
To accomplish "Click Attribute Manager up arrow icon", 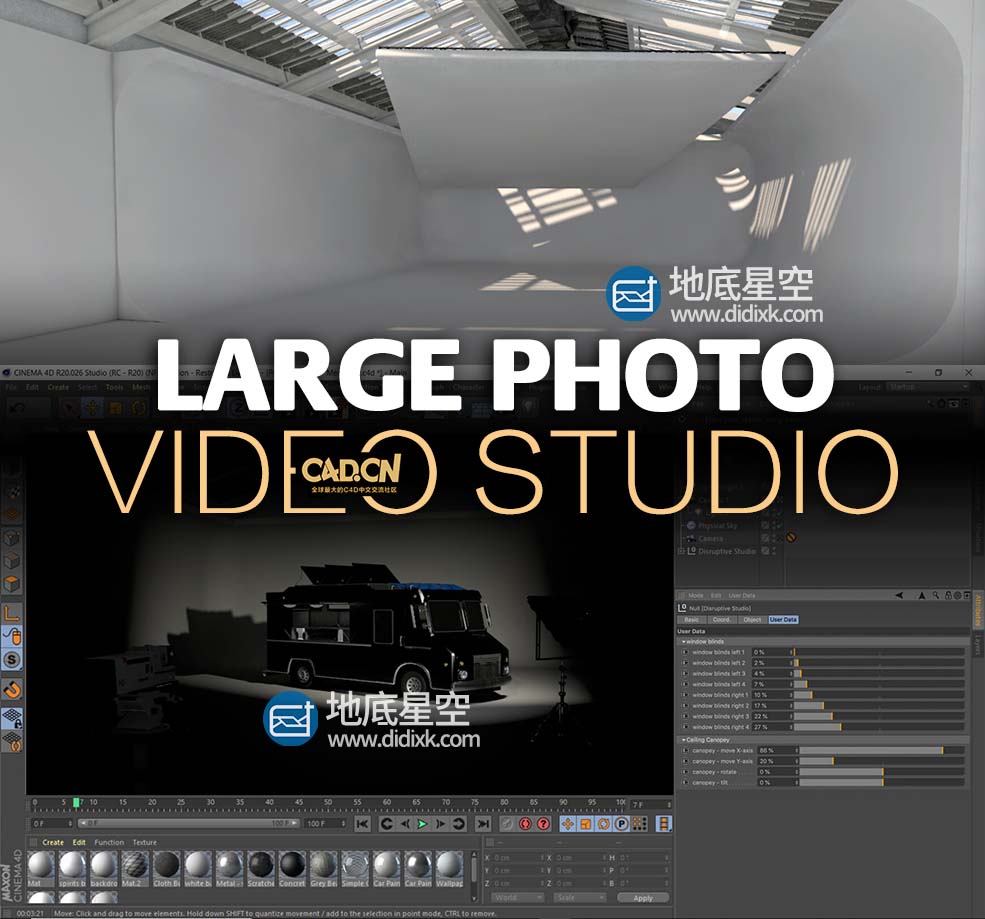I will click(922, 595).
